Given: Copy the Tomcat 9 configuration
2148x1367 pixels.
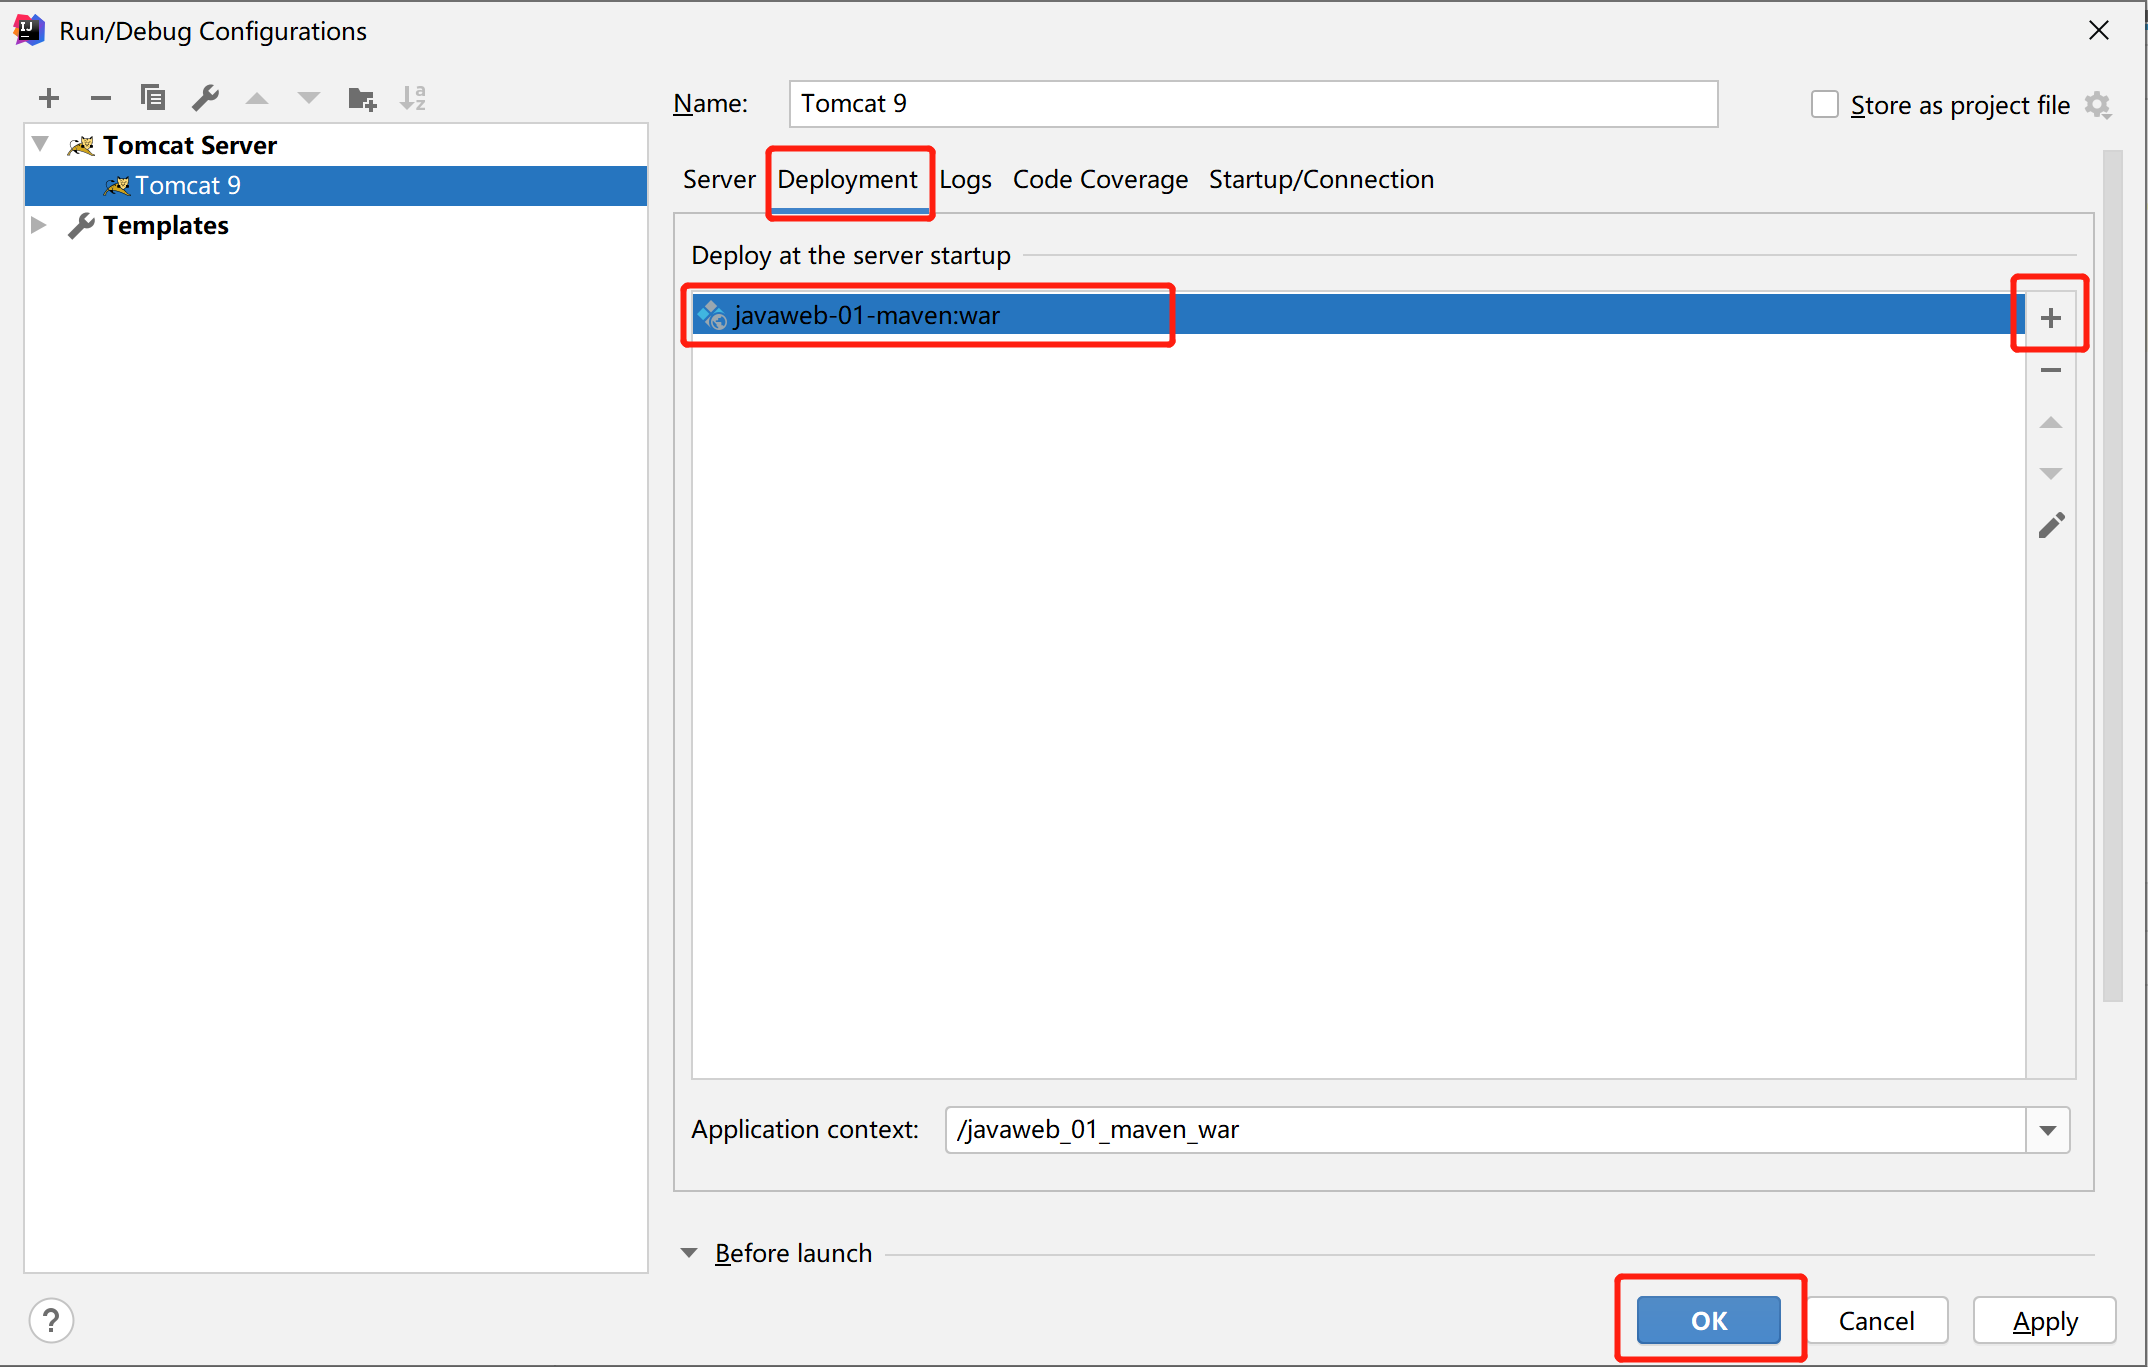Looking at the screenshot, I should (152, 97).
